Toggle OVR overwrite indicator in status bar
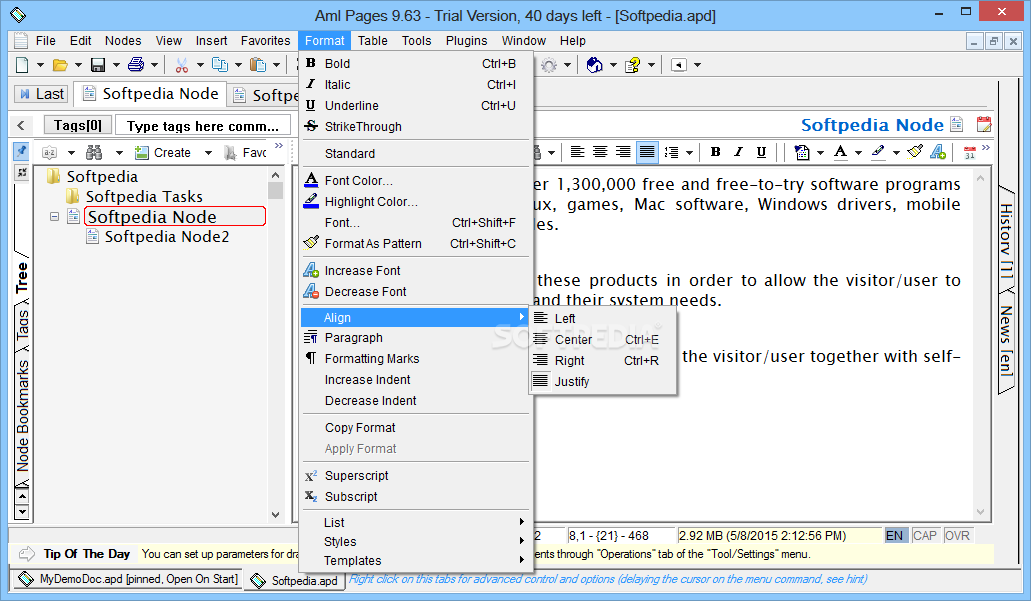Screen dimensions: 1031x601 pos(957,535)
